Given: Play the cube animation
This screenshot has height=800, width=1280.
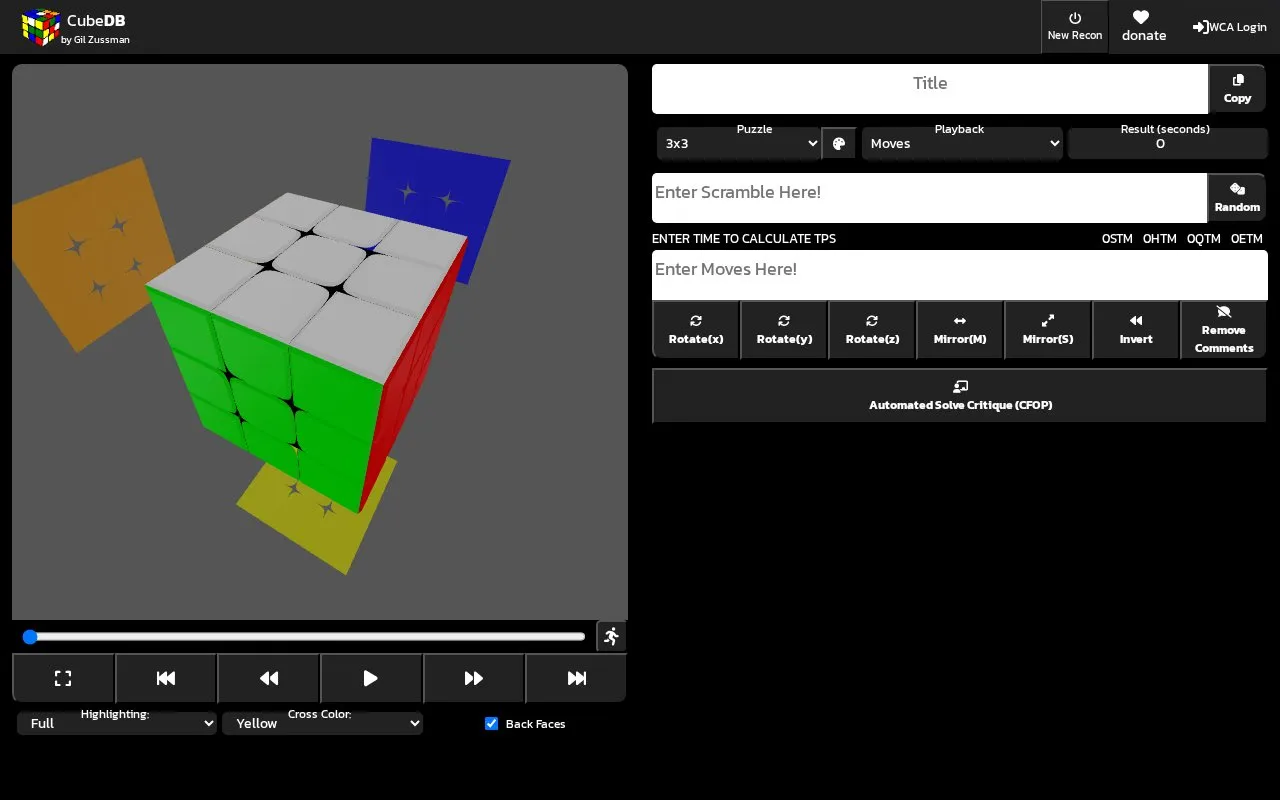Looking at the screenshot, I should pos(371,678).
